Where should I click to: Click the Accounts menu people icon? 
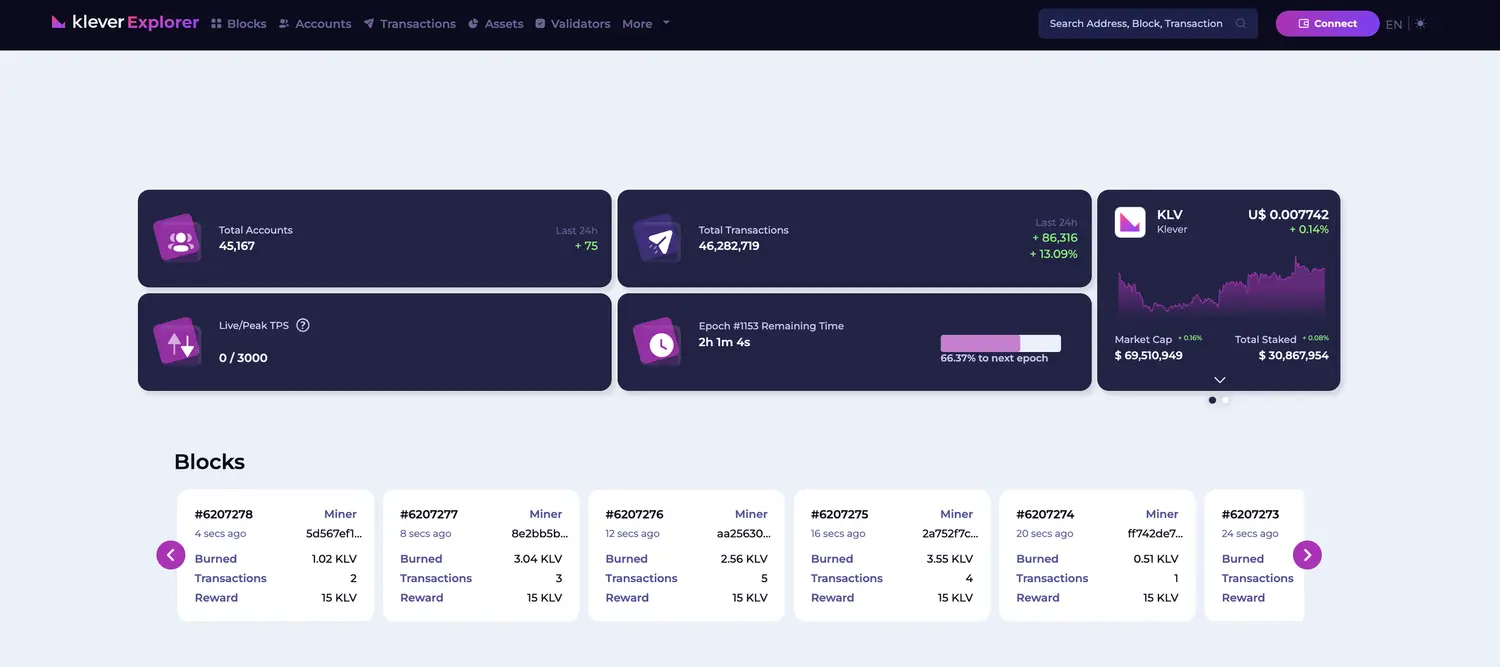pyautogui.click(x=284, y=23)
